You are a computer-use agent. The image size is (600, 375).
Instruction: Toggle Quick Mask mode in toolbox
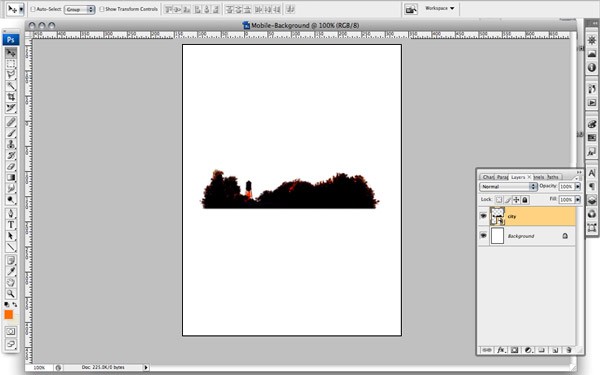click(11, 331)
